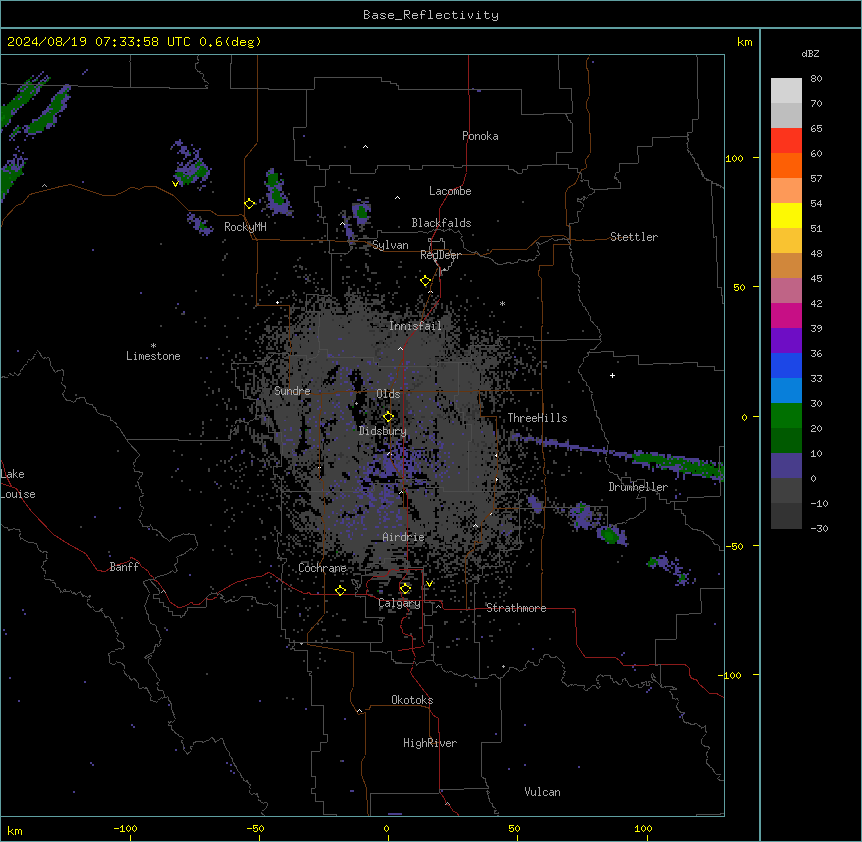Click the RockyMH label
This screenshot has height=842, width=862.
click(x=245, y=227)
